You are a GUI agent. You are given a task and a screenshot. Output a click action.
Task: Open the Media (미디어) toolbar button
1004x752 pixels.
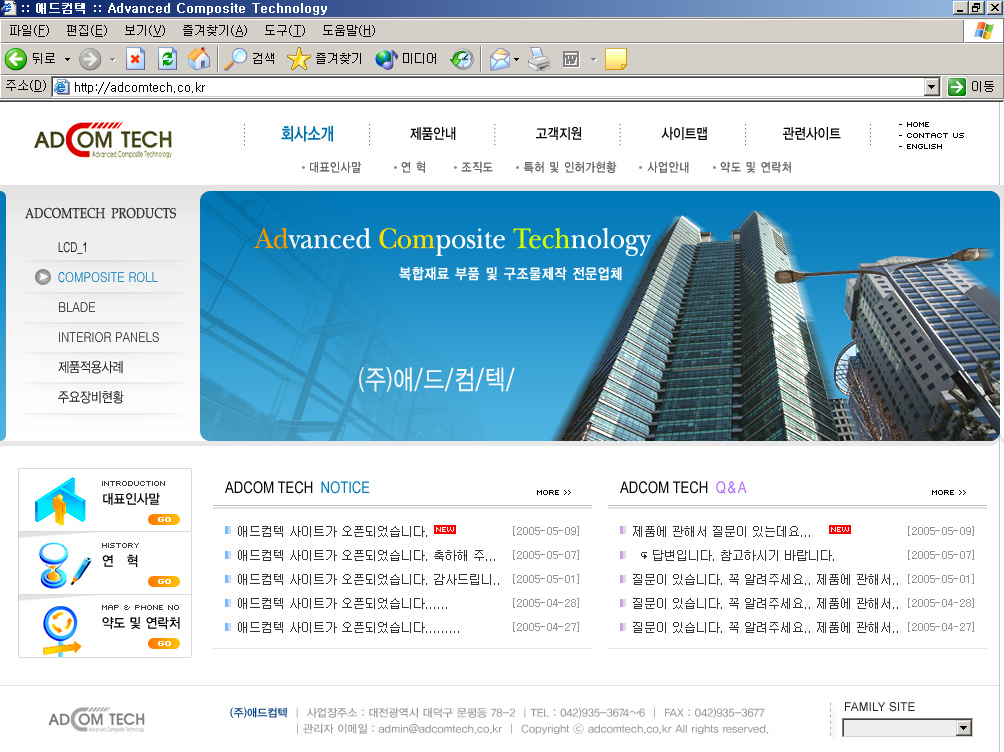click(407, 59)
